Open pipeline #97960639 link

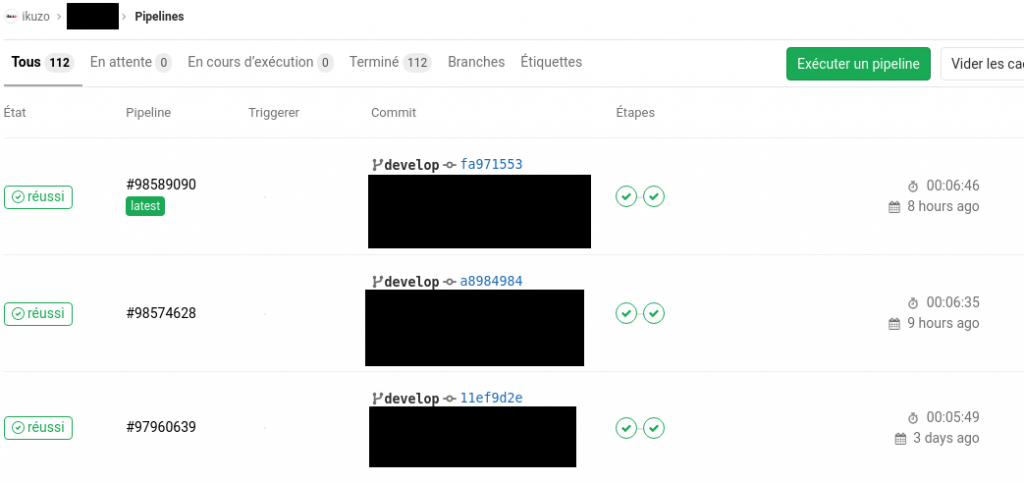(161, 428)
